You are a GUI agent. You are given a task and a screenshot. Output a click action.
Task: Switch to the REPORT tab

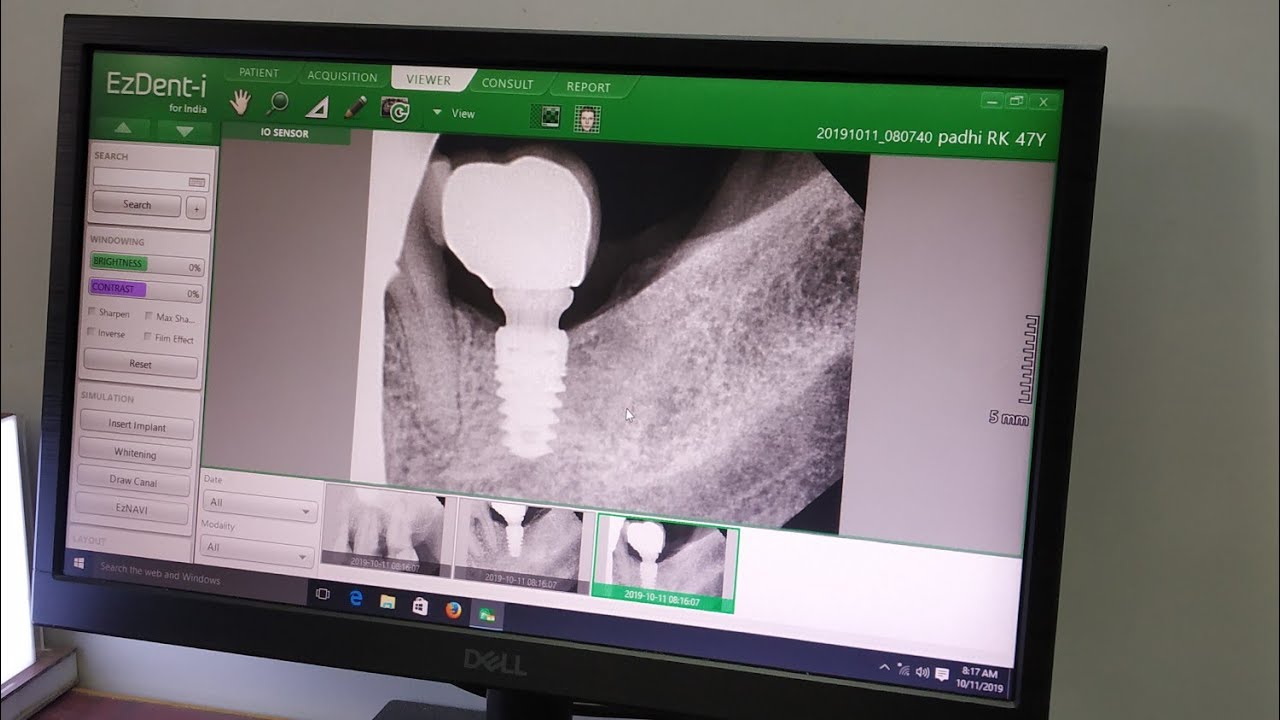[x=588, y=87]
